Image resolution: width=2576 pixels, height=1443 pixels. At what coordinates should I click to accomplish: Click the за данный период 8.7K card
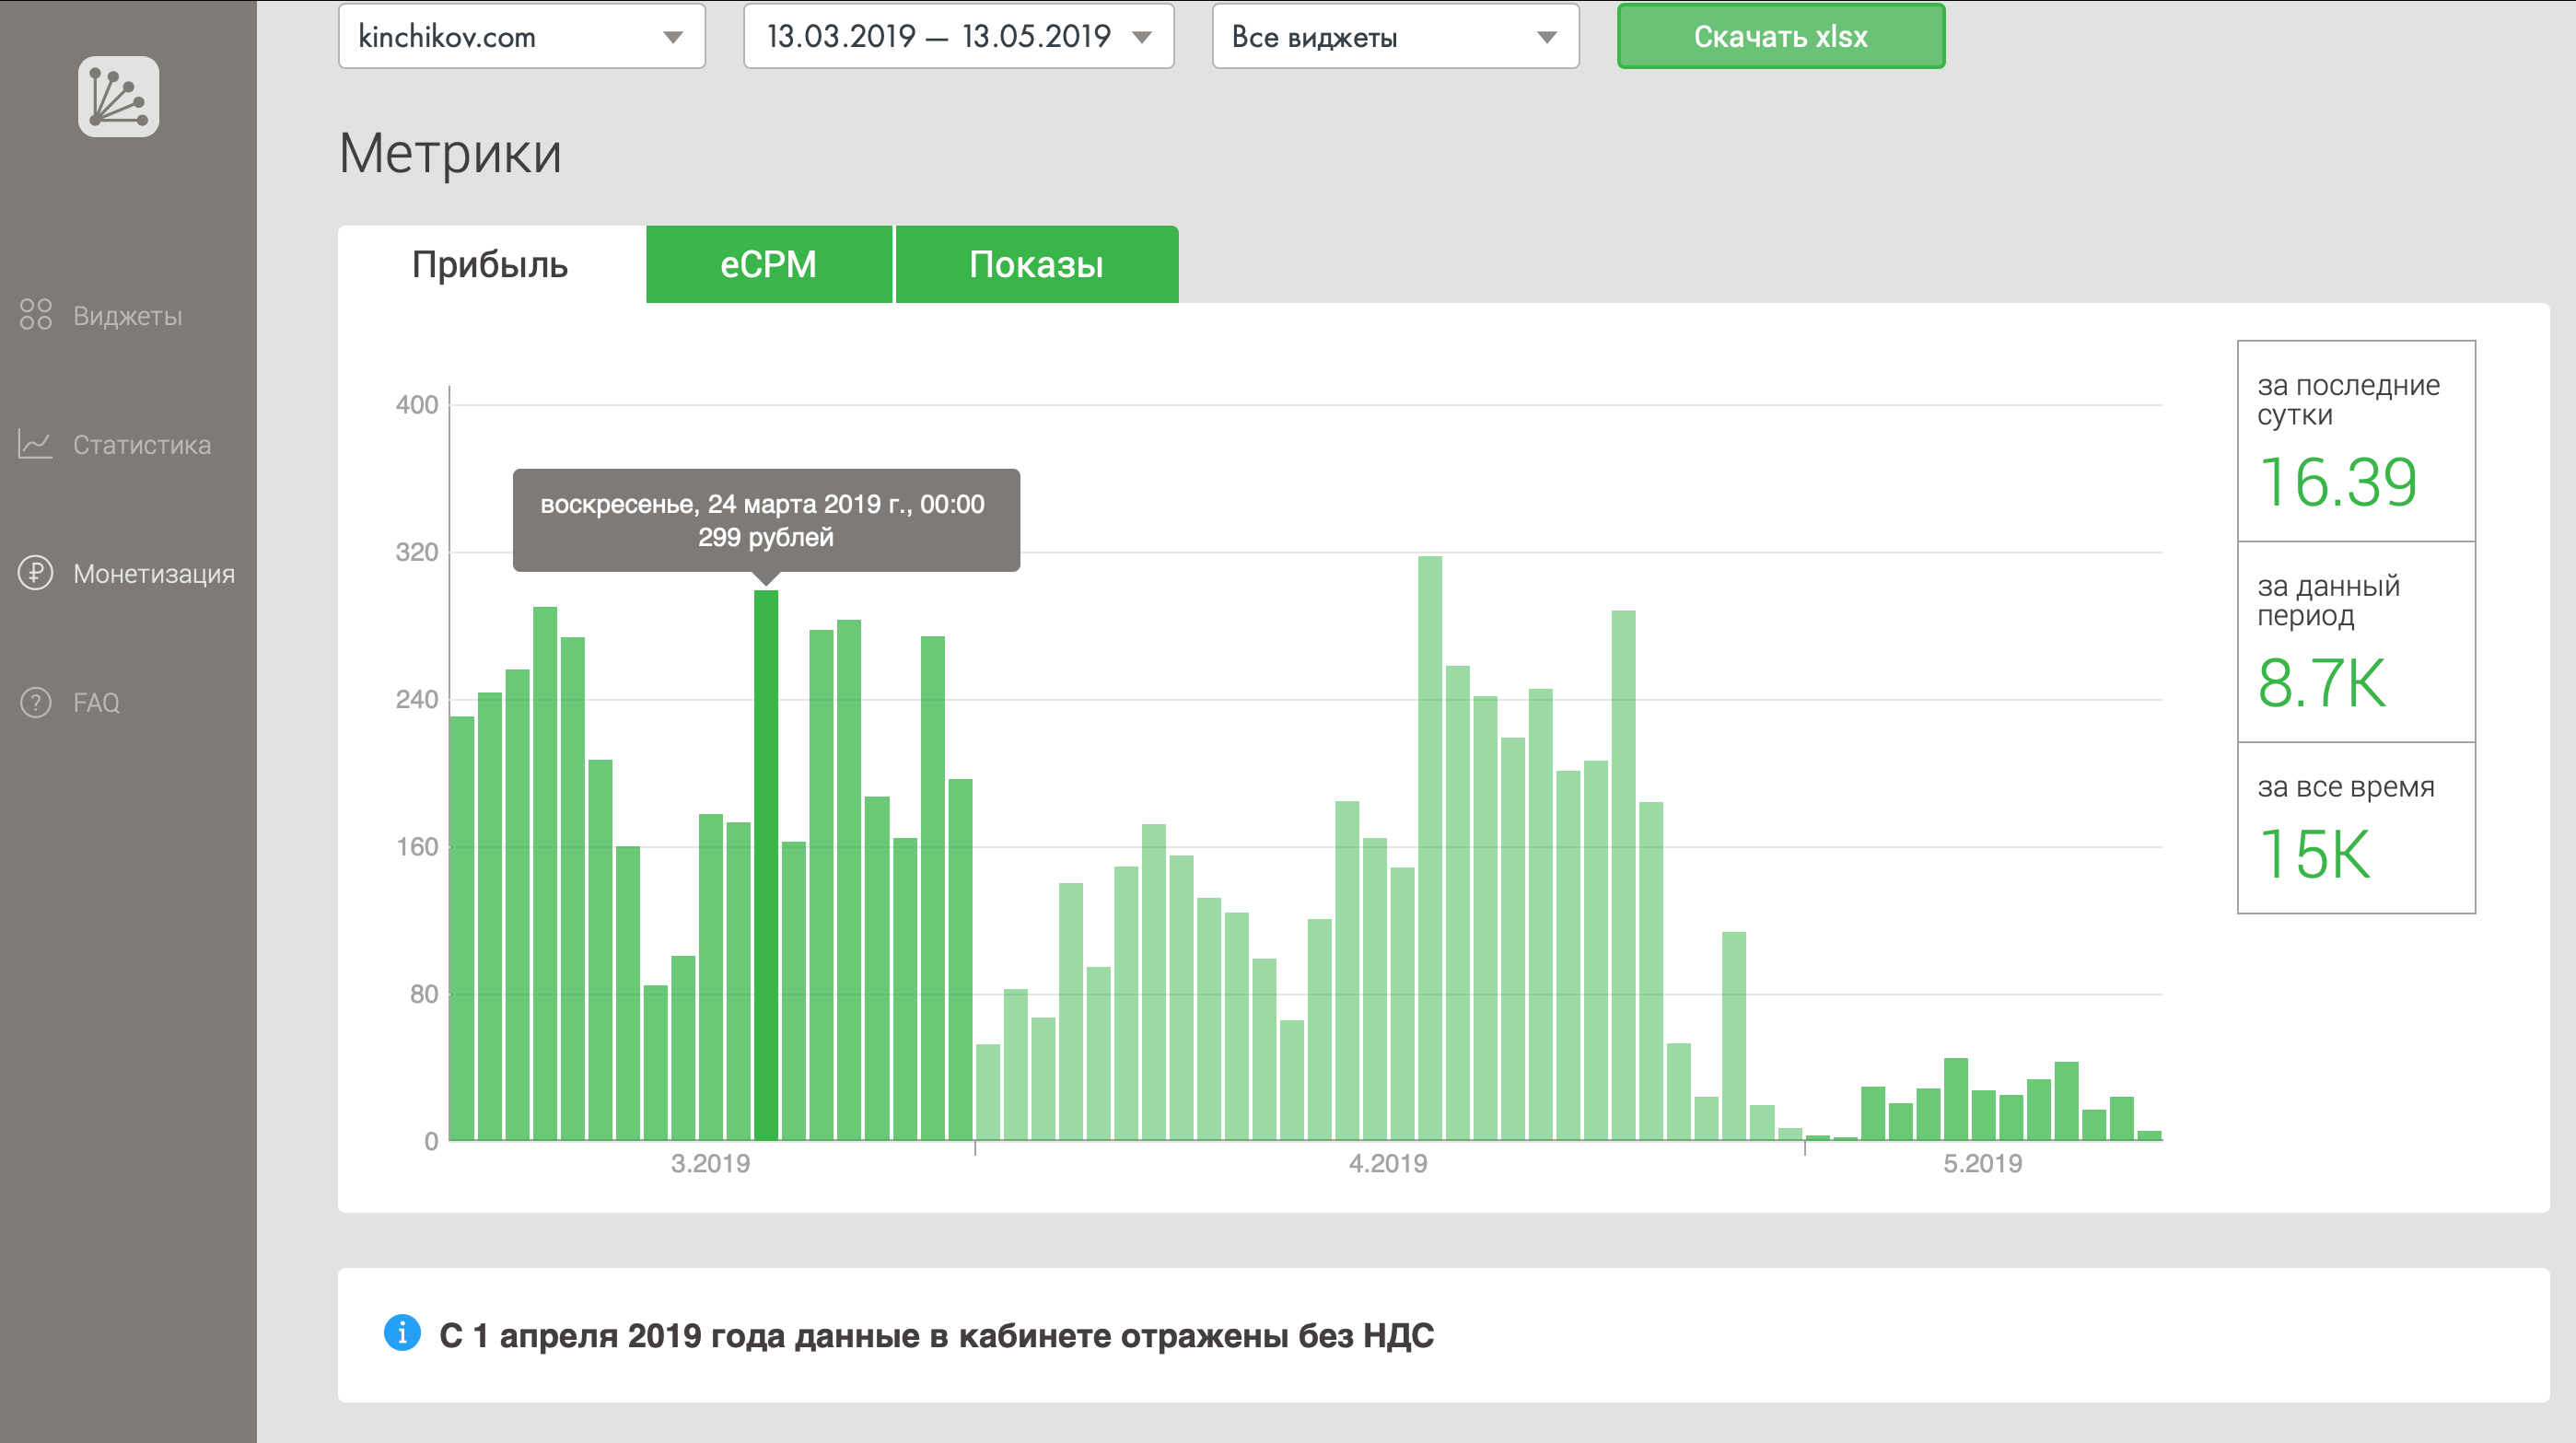[2355, 642]
